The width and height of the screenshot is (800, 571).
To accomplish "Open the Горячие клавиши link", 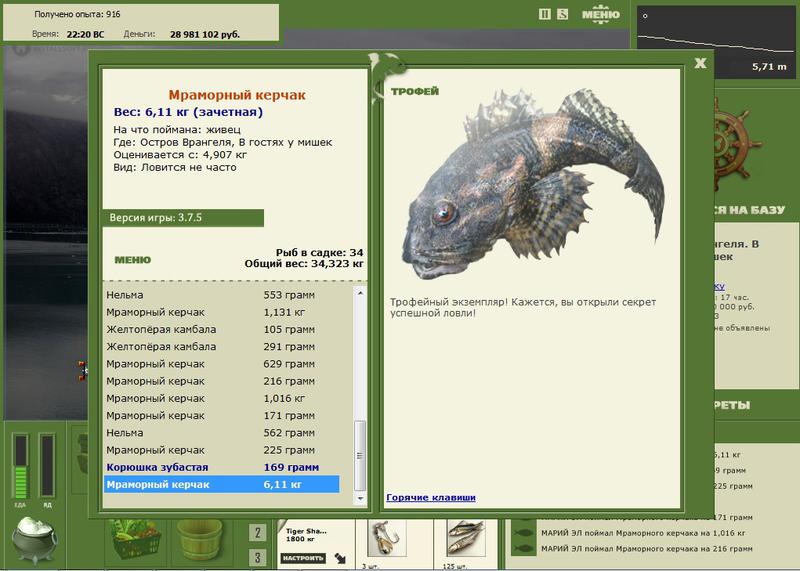I will (431, 498).
